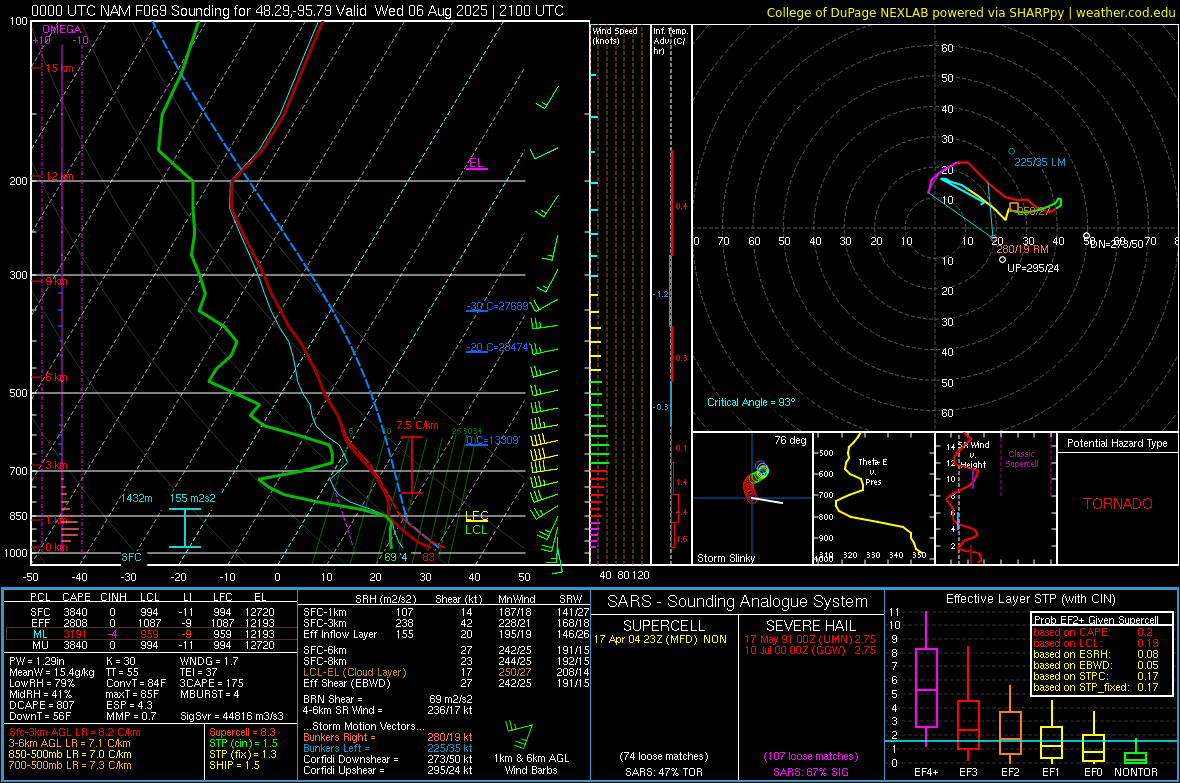Click the Wind Speed (knots) panel header
Screen dimensions: 1180x783
[x=615, y=35]
